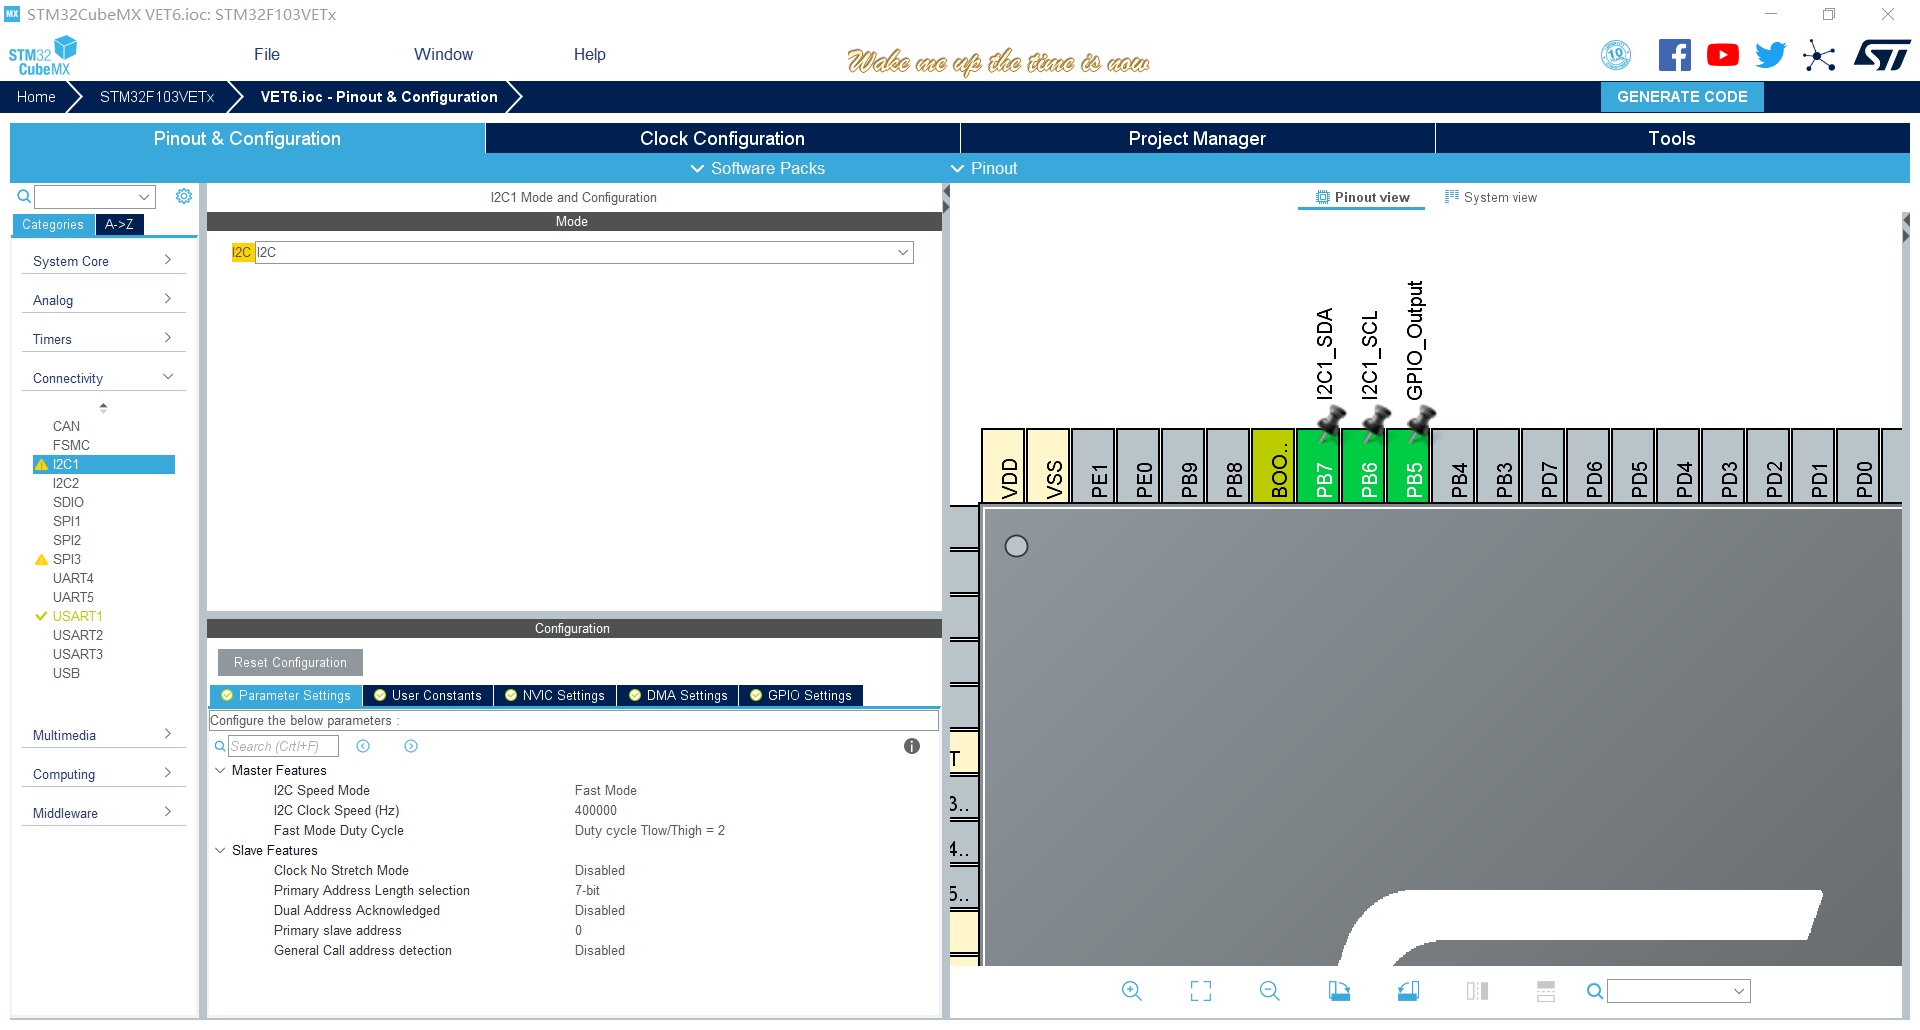This screenshot has height=1030, width=1920.
Task: Go to previous parameter search result
Action: coord(363,746)
